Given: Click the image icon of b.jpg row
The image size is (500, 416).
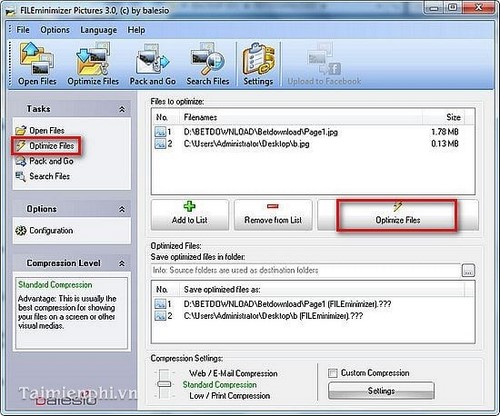Looking at the screenshot, I should pyautogui.click(x=160, y=144).
